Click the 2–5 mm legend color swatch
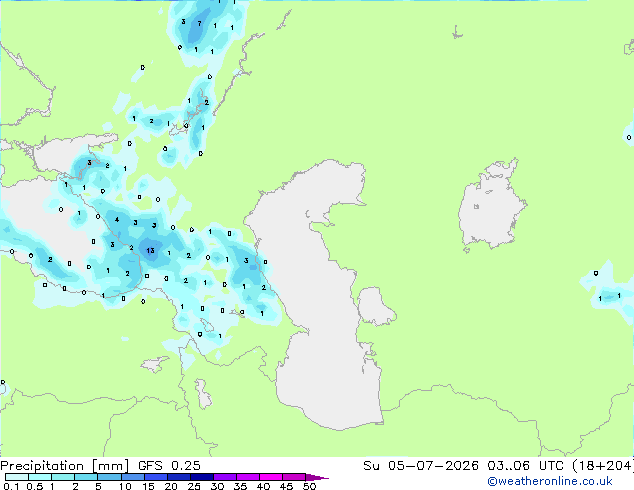Image resolution: width=634 pixels, height=490 pixels. pyautogui.click(x=86, y=477)
